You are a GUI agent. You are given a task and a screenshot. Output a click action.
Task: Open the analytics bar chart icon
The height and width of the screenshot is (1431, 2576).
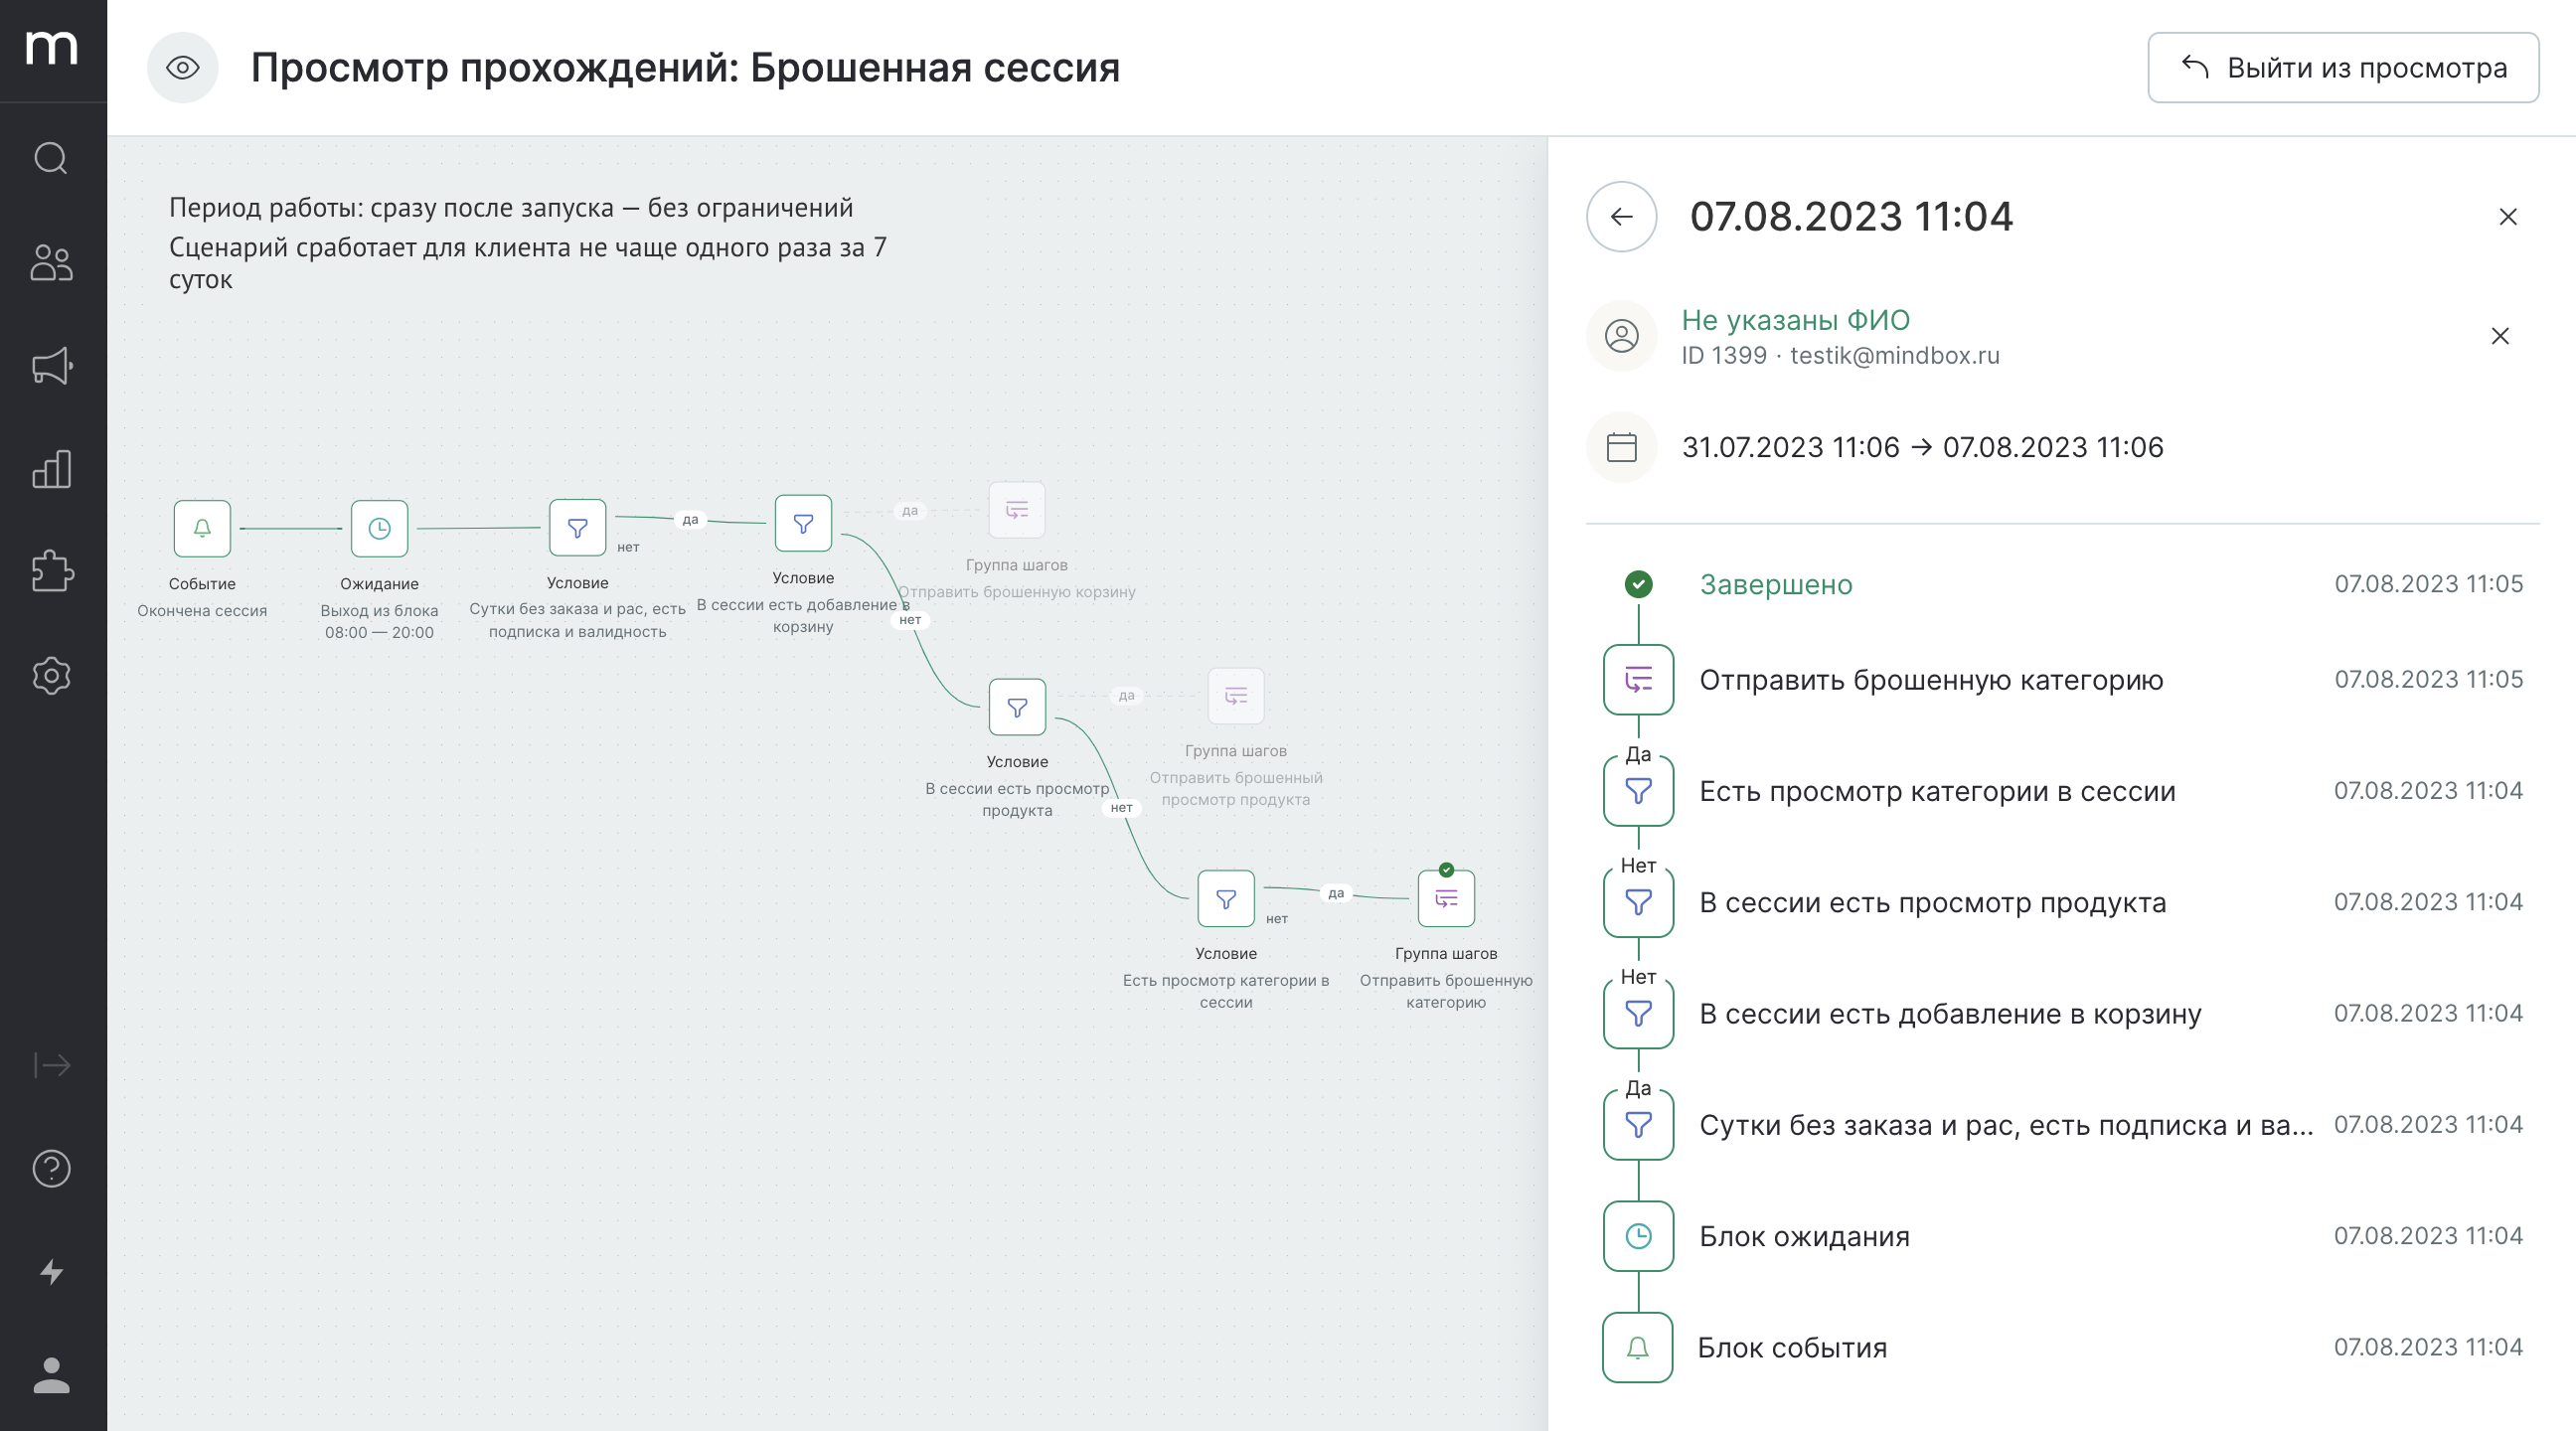point(52,469)
